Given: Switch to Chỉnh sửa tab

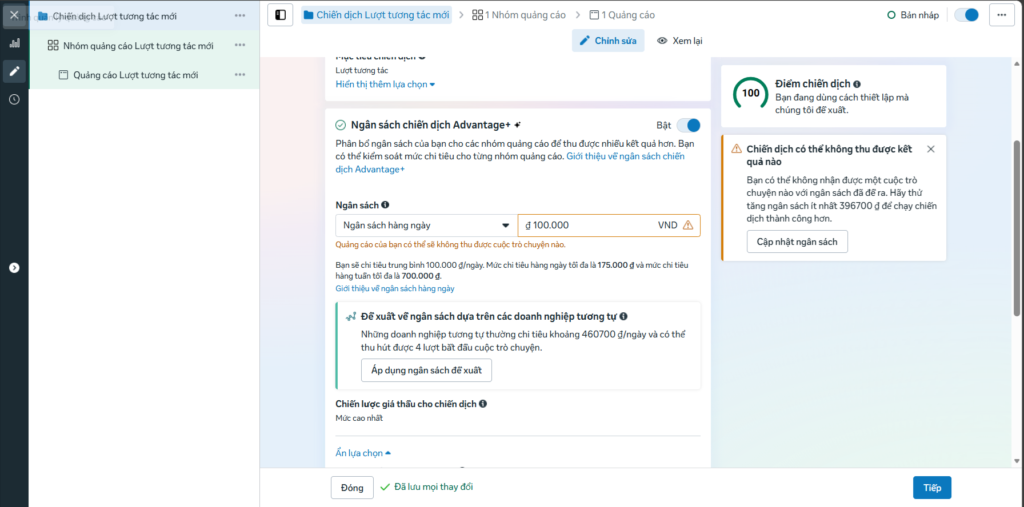Looking at the screenshot, I should click(x=609, y=41).
